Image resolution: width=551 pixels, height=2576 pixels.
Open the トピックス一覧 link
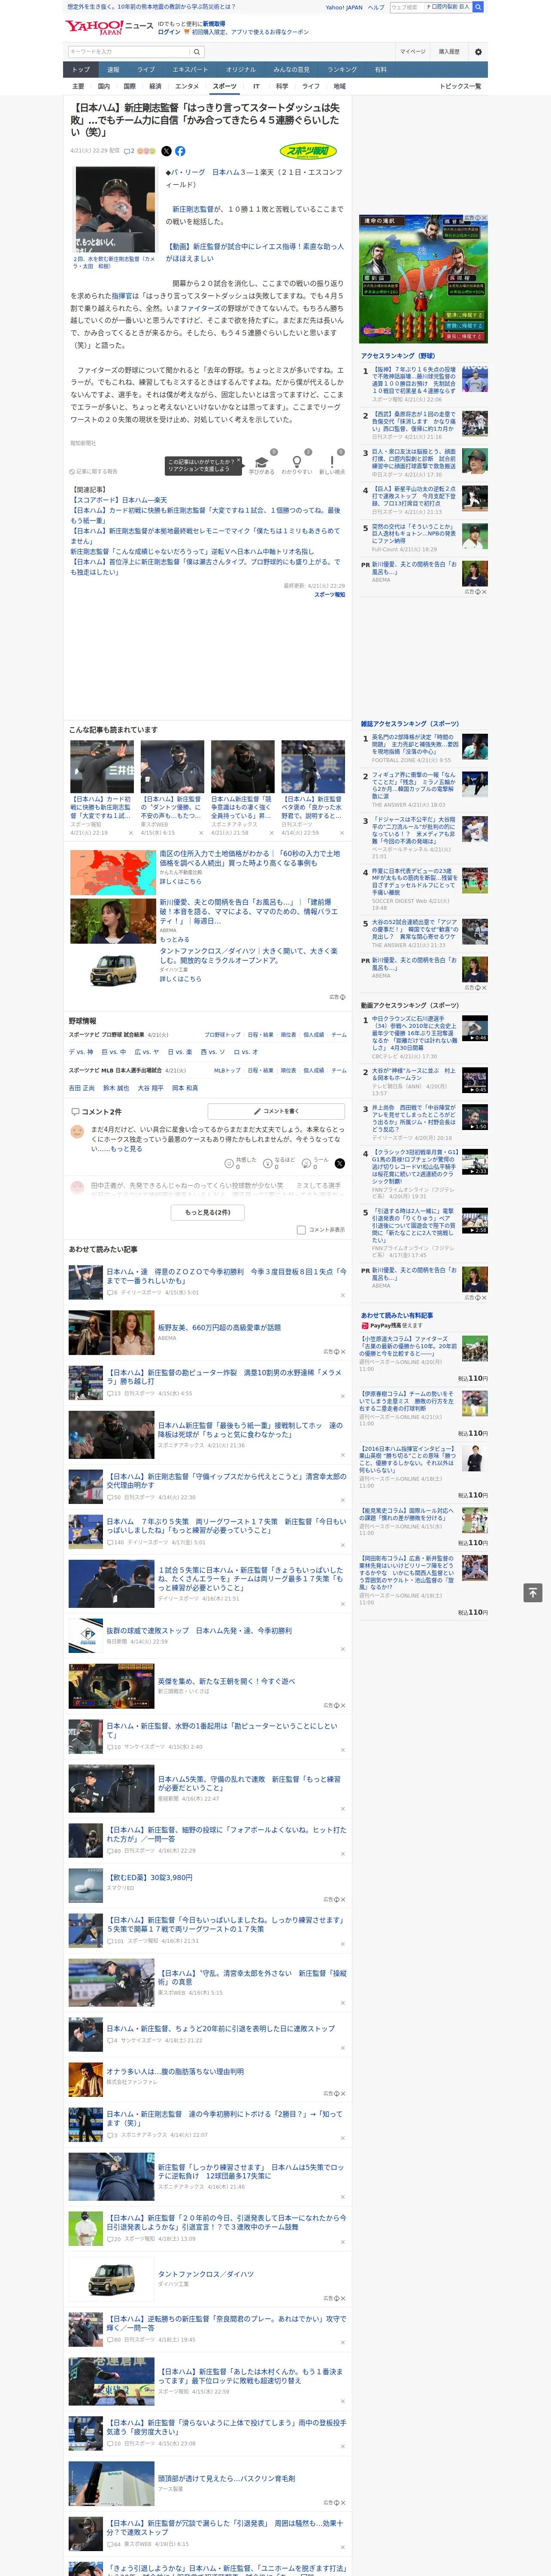[x=460, y=86]
